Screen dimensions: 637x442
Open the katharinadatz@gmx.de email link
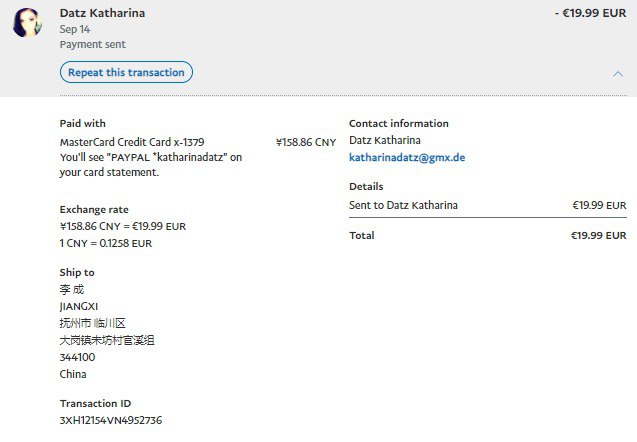pos(407,157)
